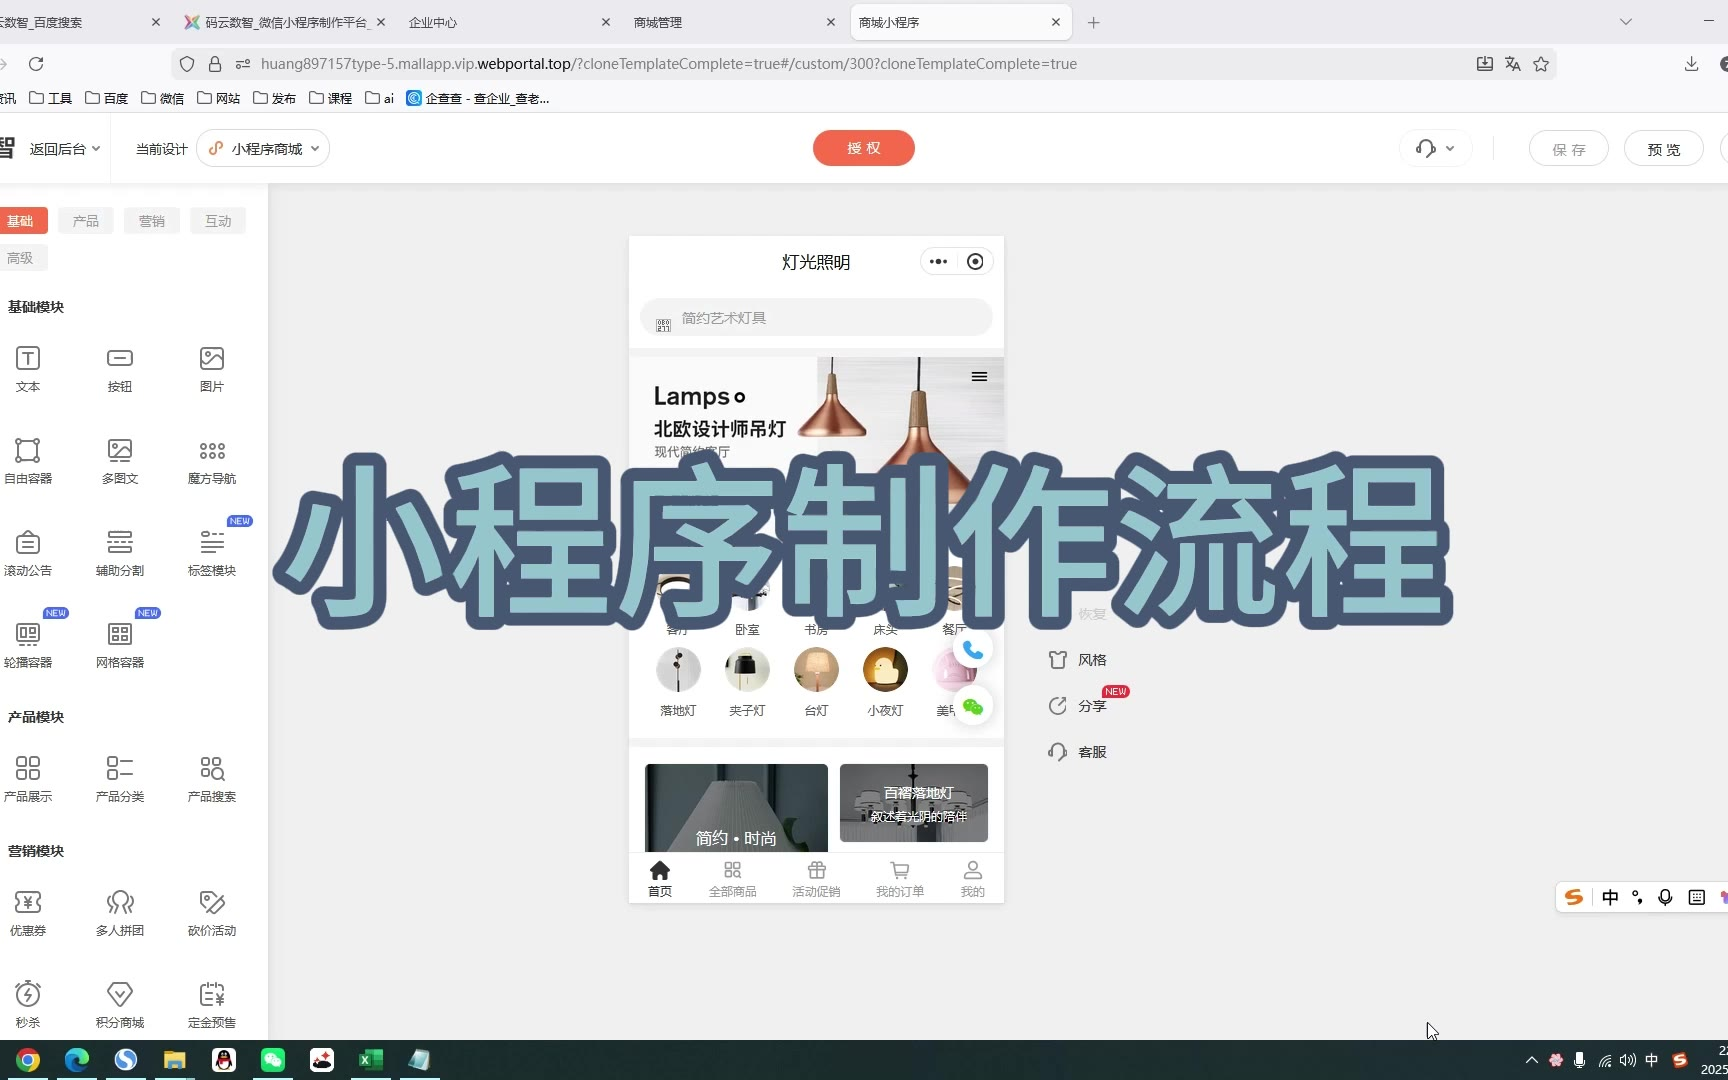
Task: Add the 滚动公告 scrolling notice module
Action: (28, 553)
